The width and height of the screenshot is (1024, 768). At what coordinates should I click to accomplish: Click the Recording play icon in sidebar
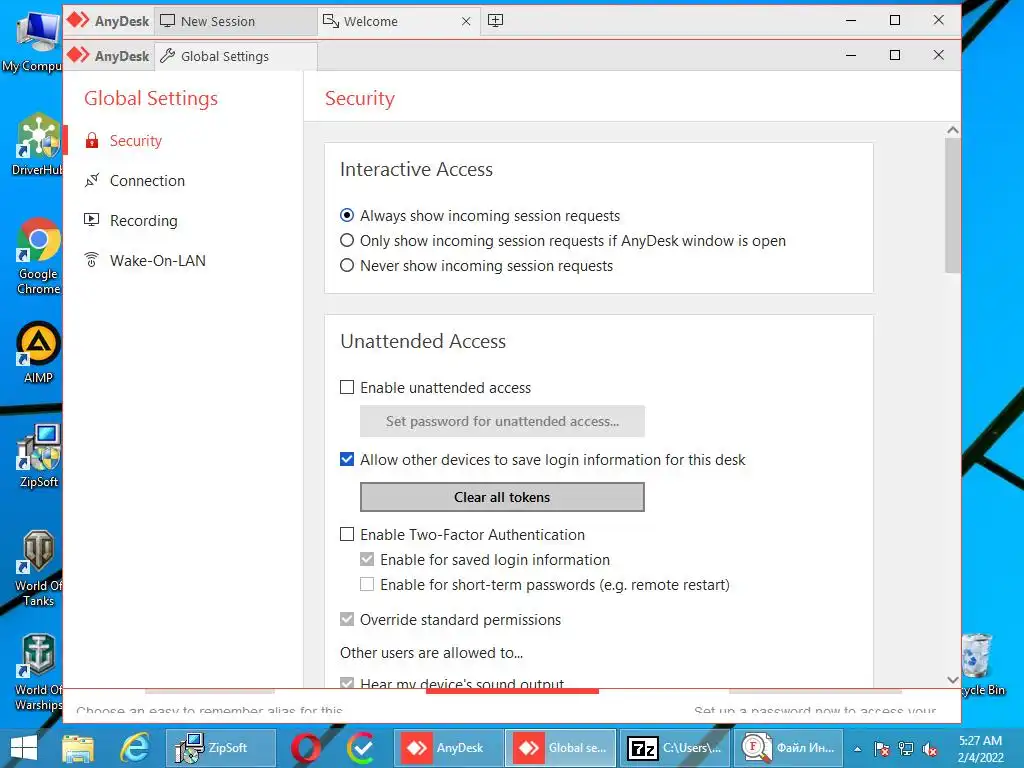(x=92, y=220)
